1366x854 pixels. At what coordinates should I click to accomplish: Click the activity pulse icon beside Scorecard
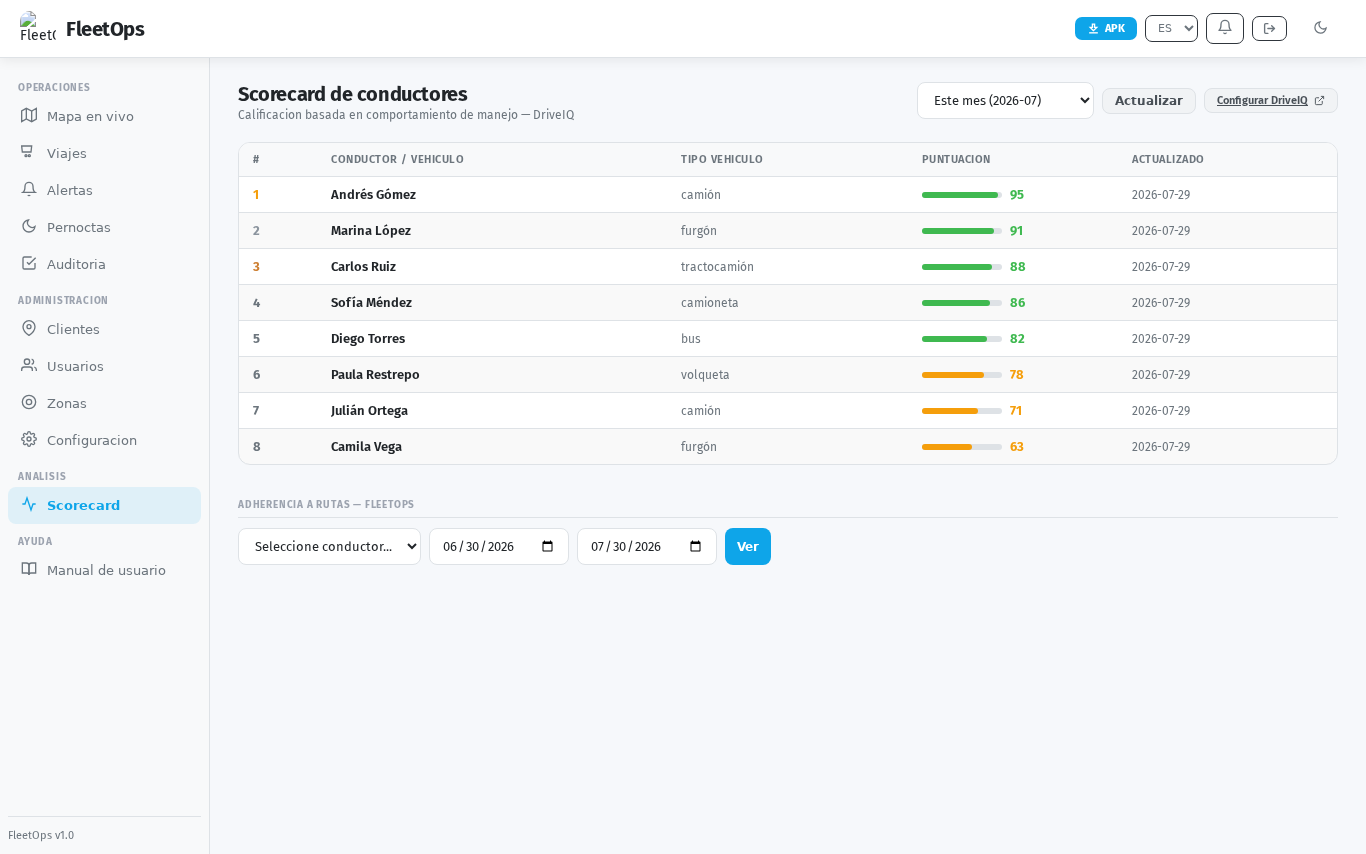(29, 504)
